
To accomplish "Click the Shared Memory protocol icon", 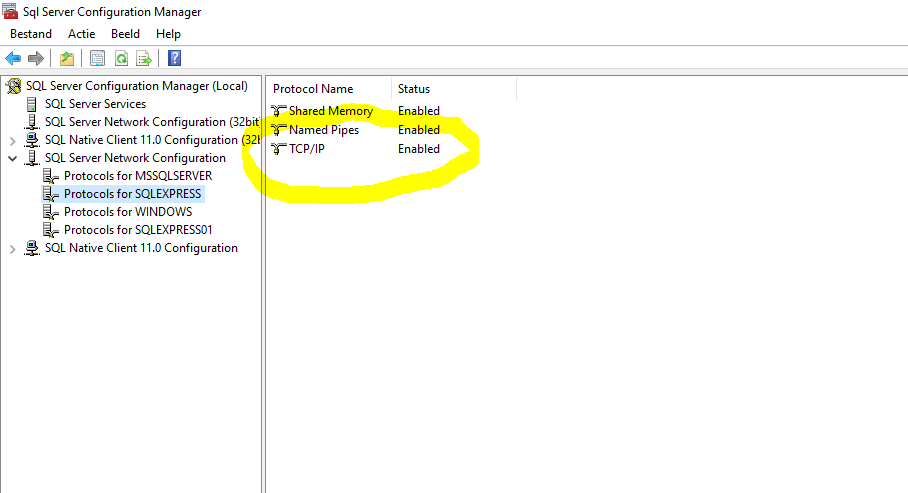I will (279, 111).
